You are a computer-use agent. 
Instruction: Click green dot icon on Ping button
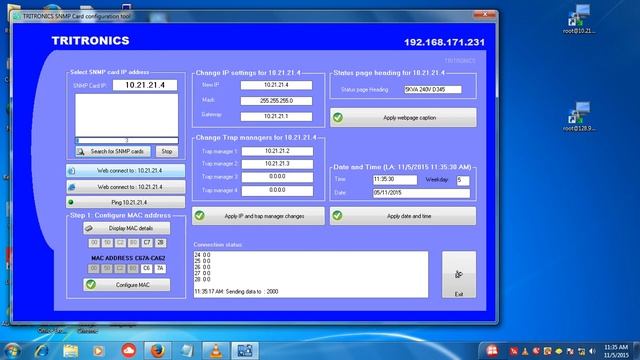[x=71, y=202]
